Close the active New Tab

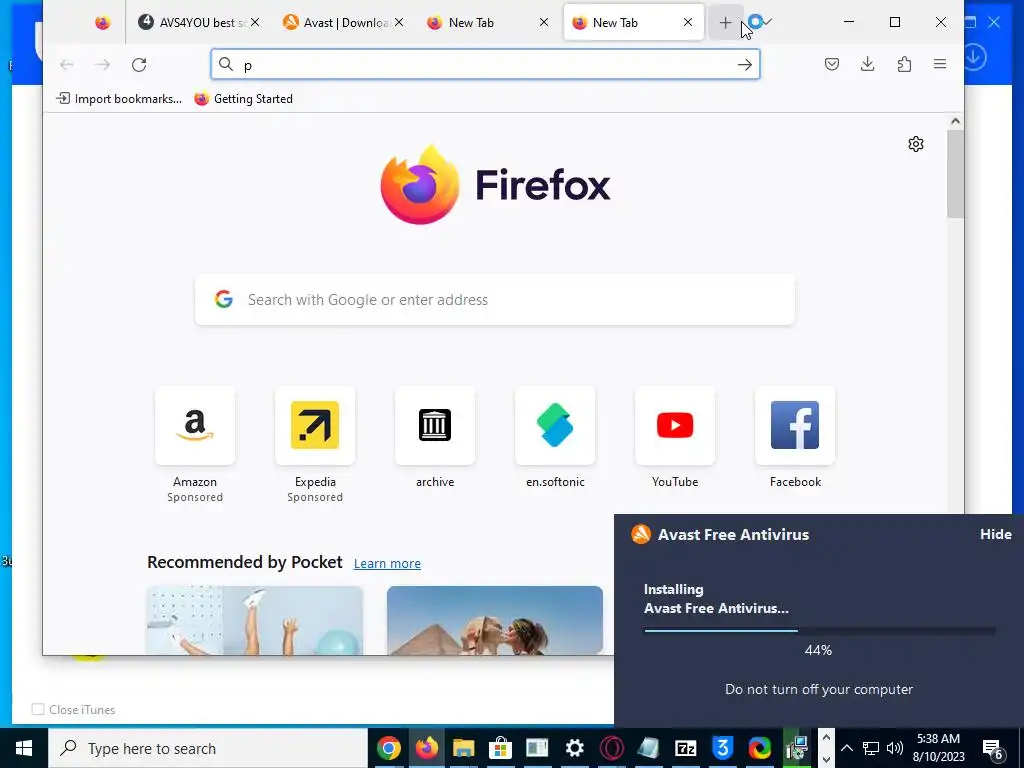pos(688,23)
